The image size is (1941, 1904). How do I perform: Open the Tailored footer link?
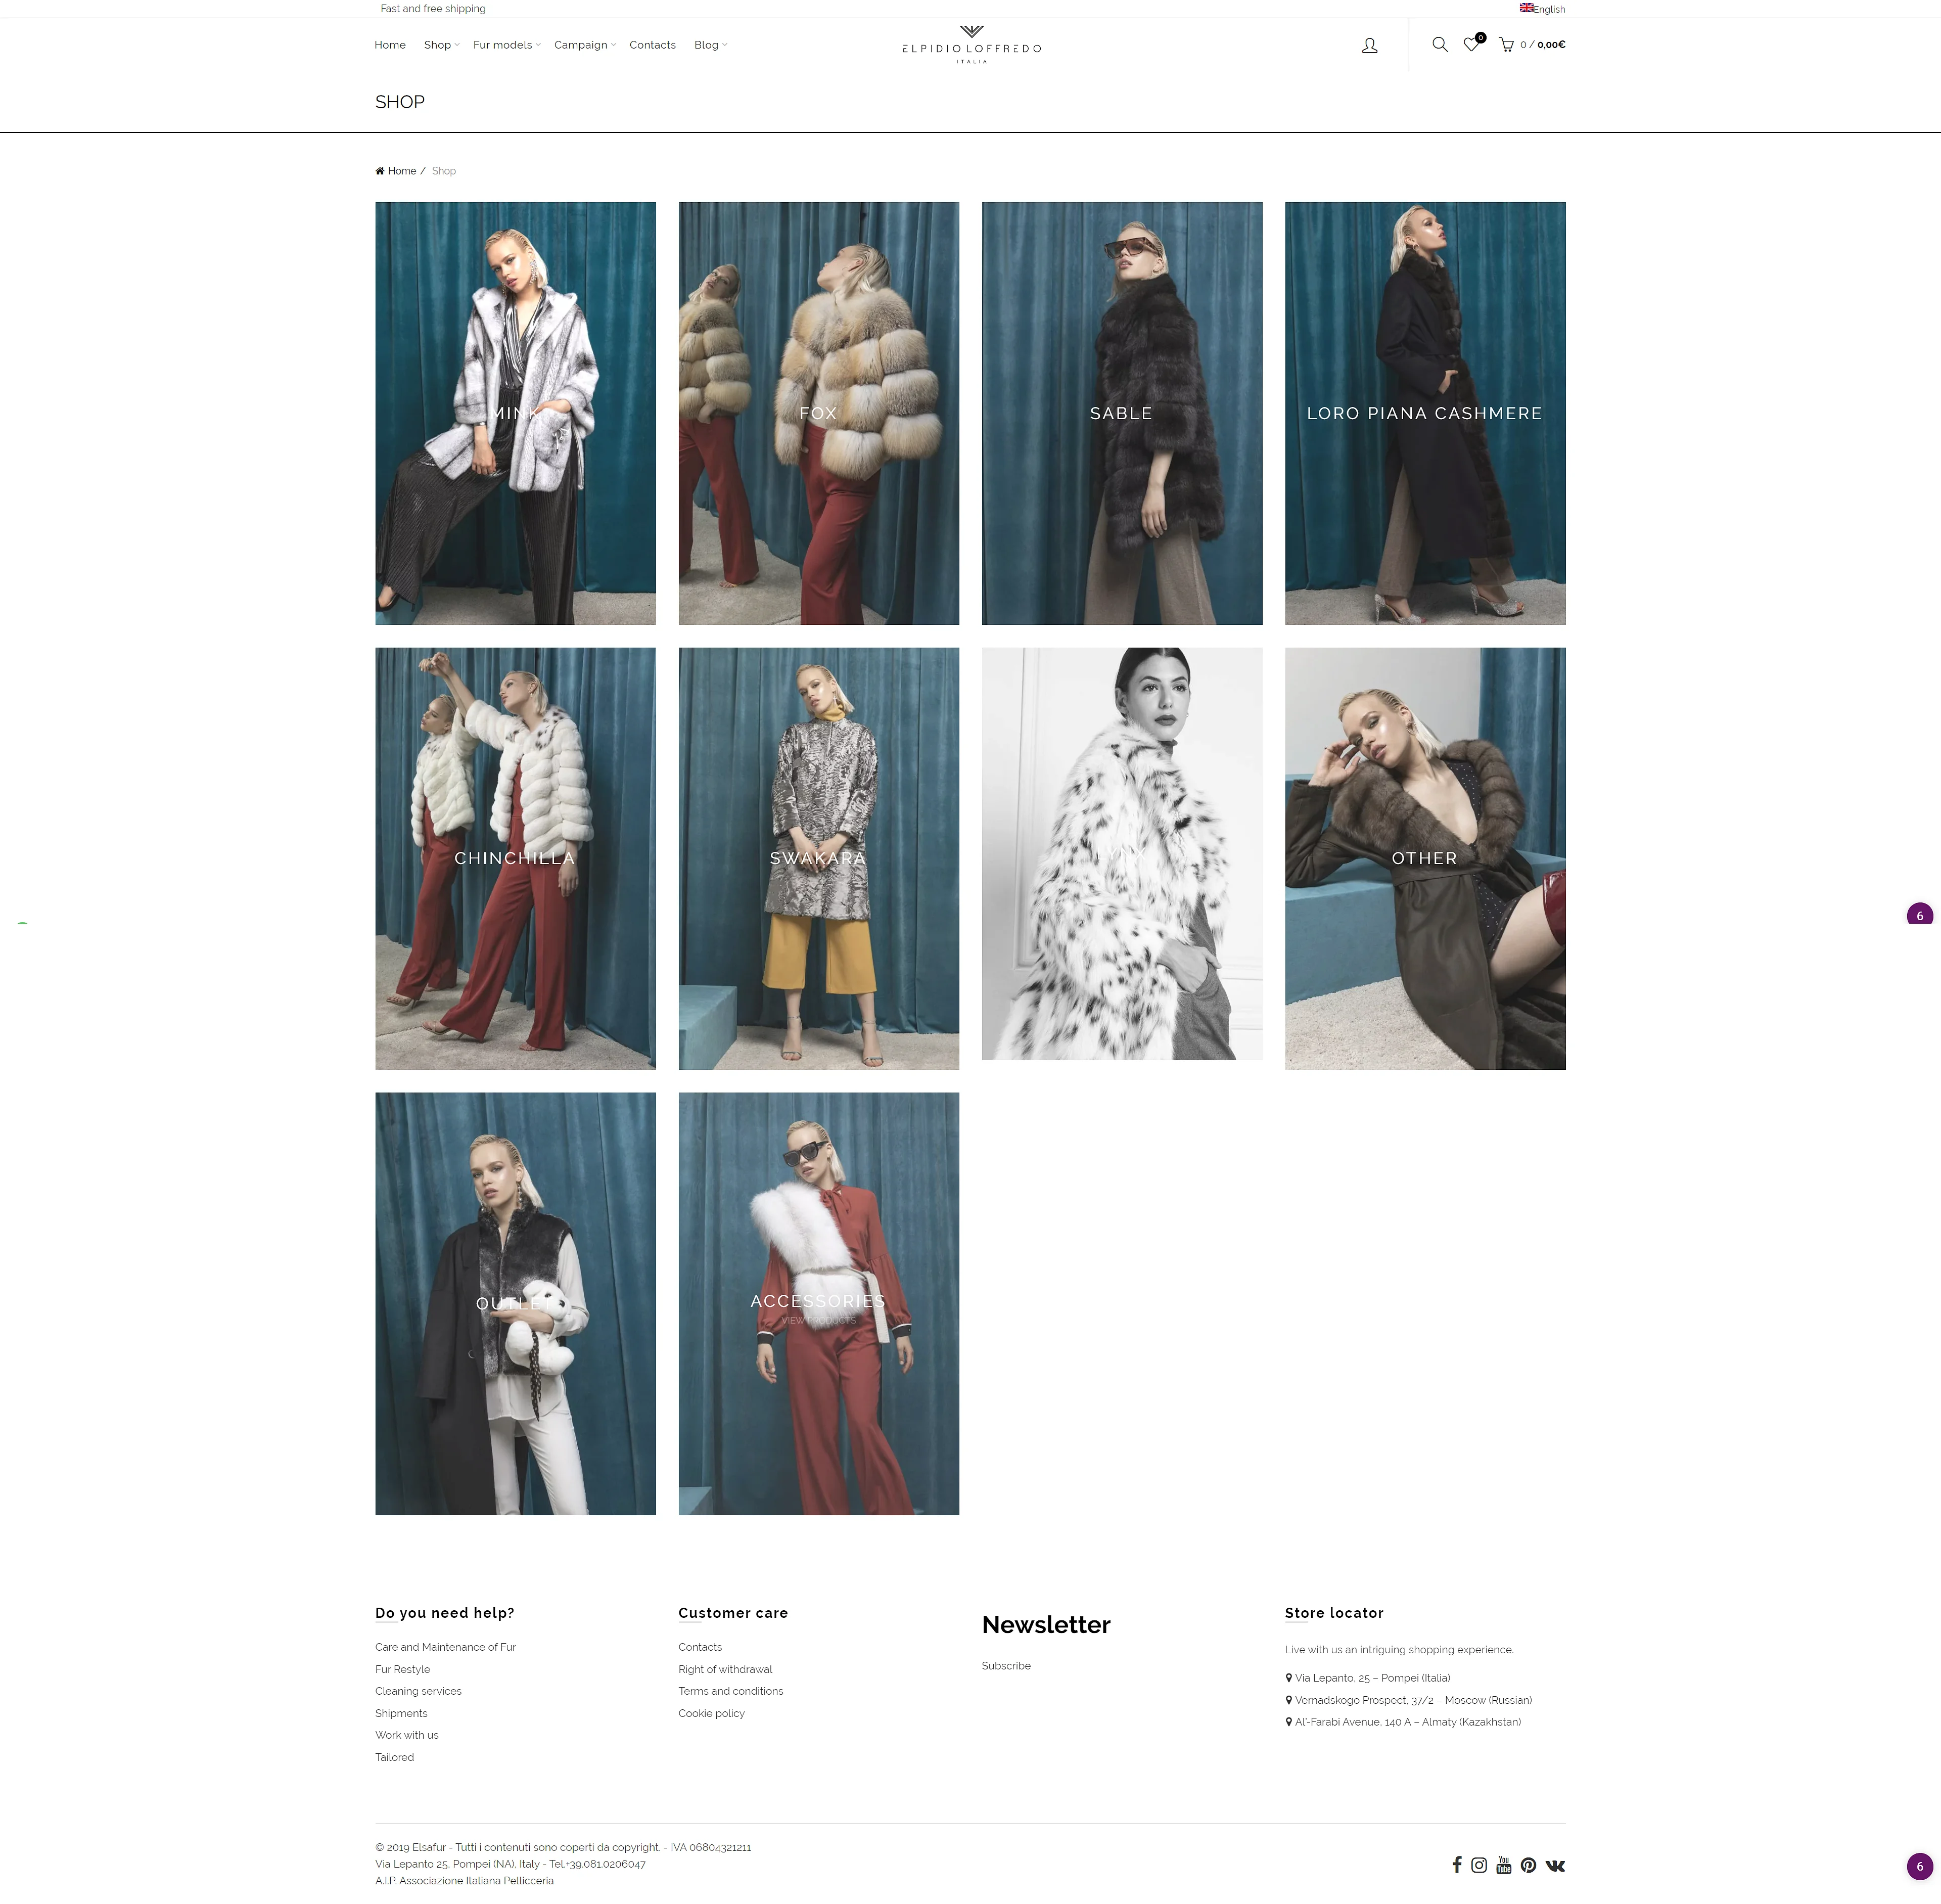click(394, 1757)
